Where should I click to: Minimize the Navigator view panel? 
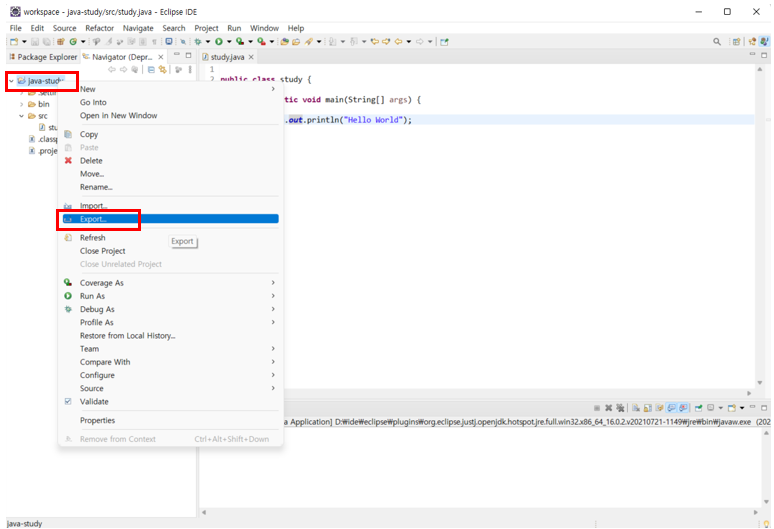(177, 55)
